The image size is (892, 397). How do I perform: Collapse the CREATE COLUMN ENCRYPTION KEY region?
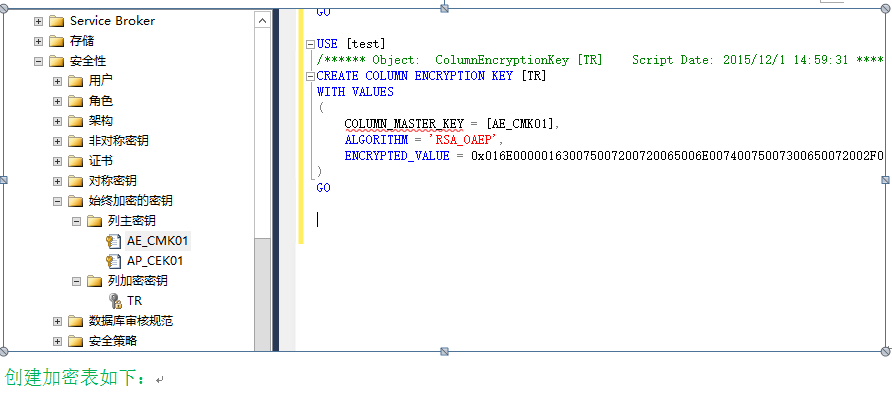[310, 76]
